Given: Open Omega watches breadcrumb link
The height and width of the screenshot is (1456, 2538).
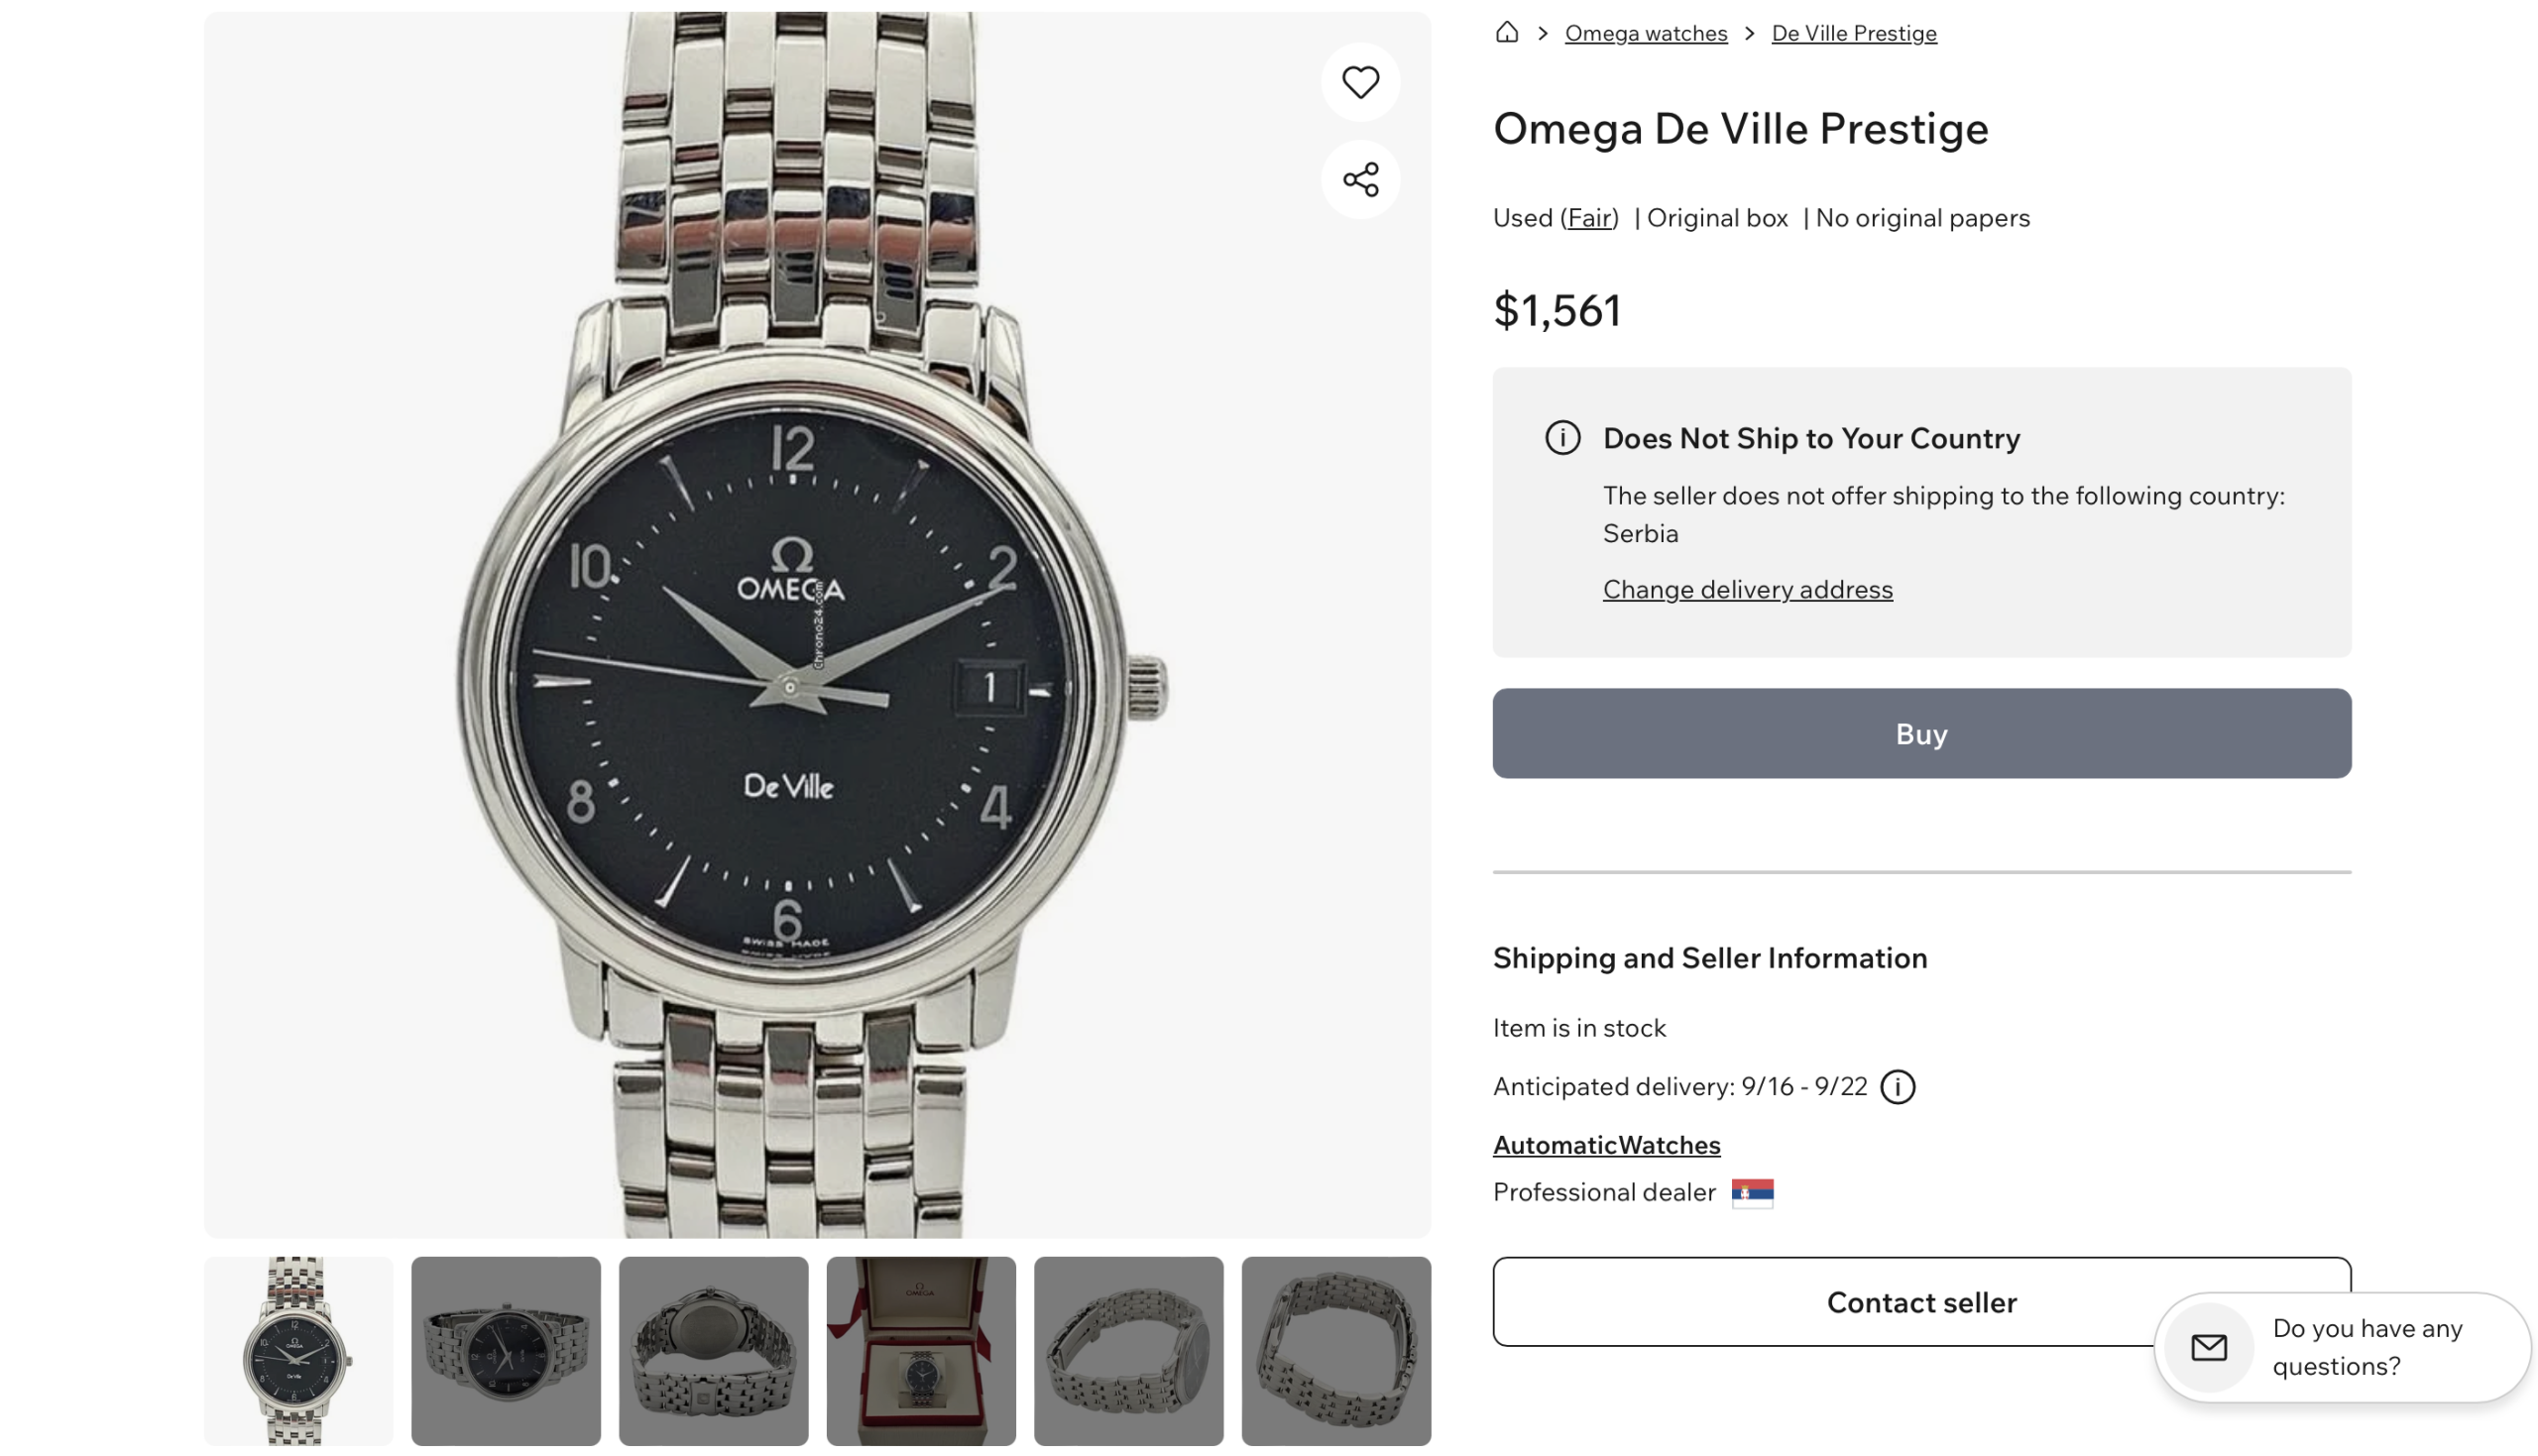Looking at the screenshot, I should (1645, 33).
